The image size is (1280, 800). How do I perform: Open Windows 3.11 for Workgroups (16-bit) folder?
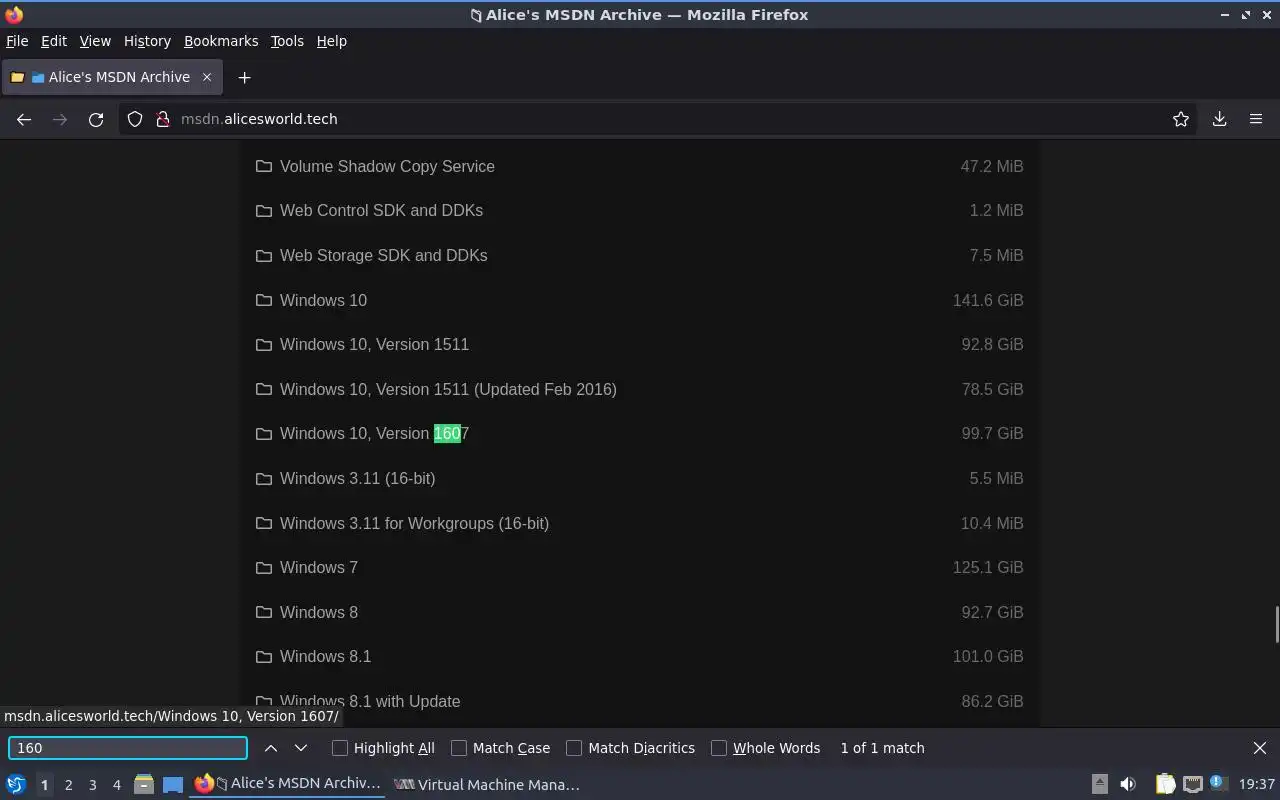tap(414, 523)
